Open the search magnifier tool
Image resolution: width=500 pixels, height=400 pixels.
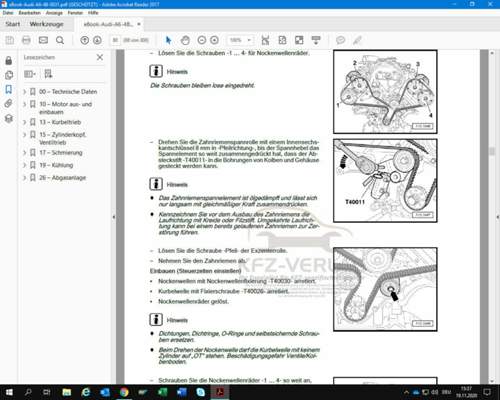tap(60, 40)
